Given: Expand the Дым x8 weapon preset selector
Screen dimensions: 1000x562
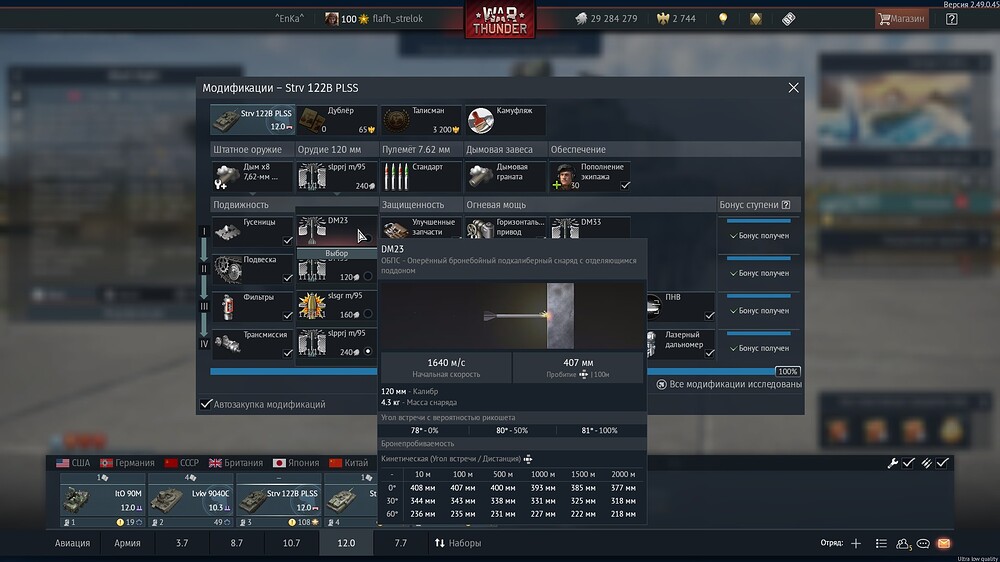Looking at the screenshot, I should [253, 176].
